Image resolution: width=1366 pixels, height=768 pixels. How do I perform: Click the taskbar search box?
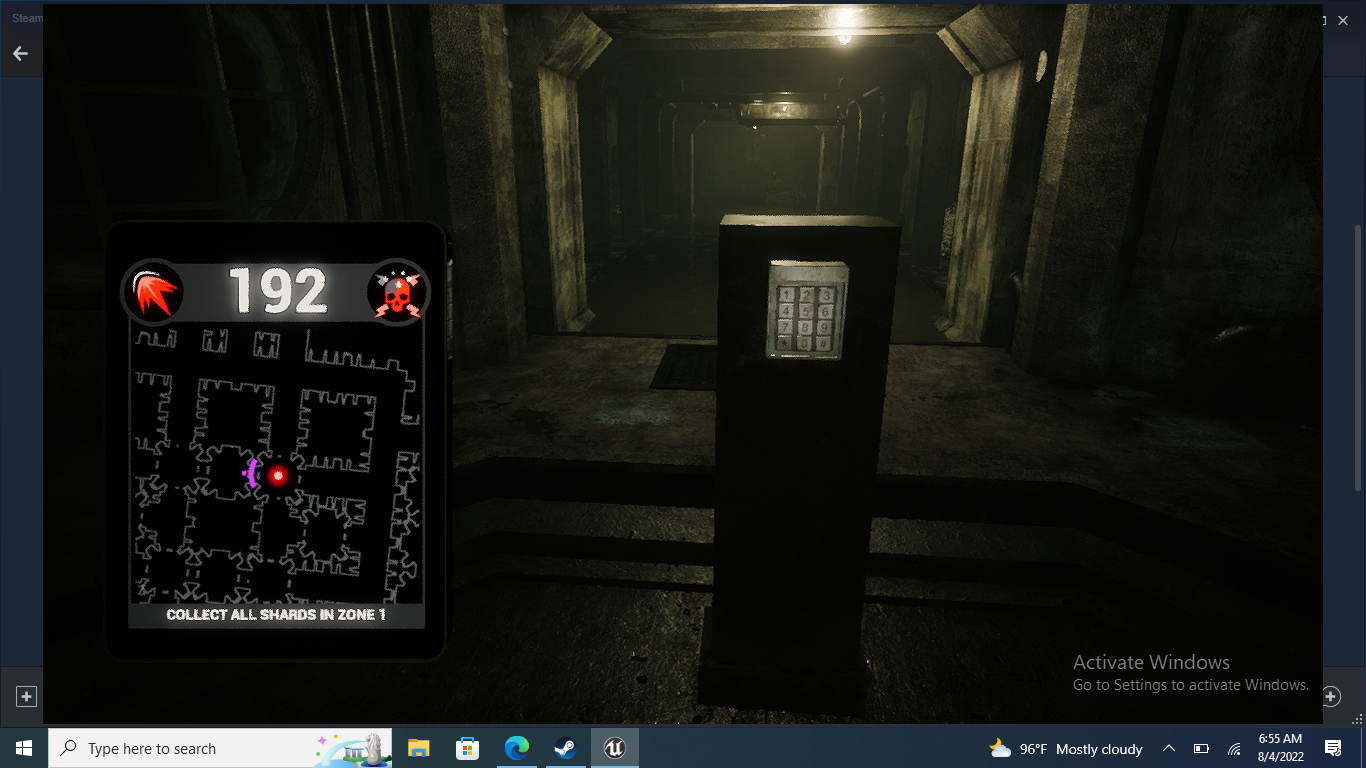tap(220, 748)
